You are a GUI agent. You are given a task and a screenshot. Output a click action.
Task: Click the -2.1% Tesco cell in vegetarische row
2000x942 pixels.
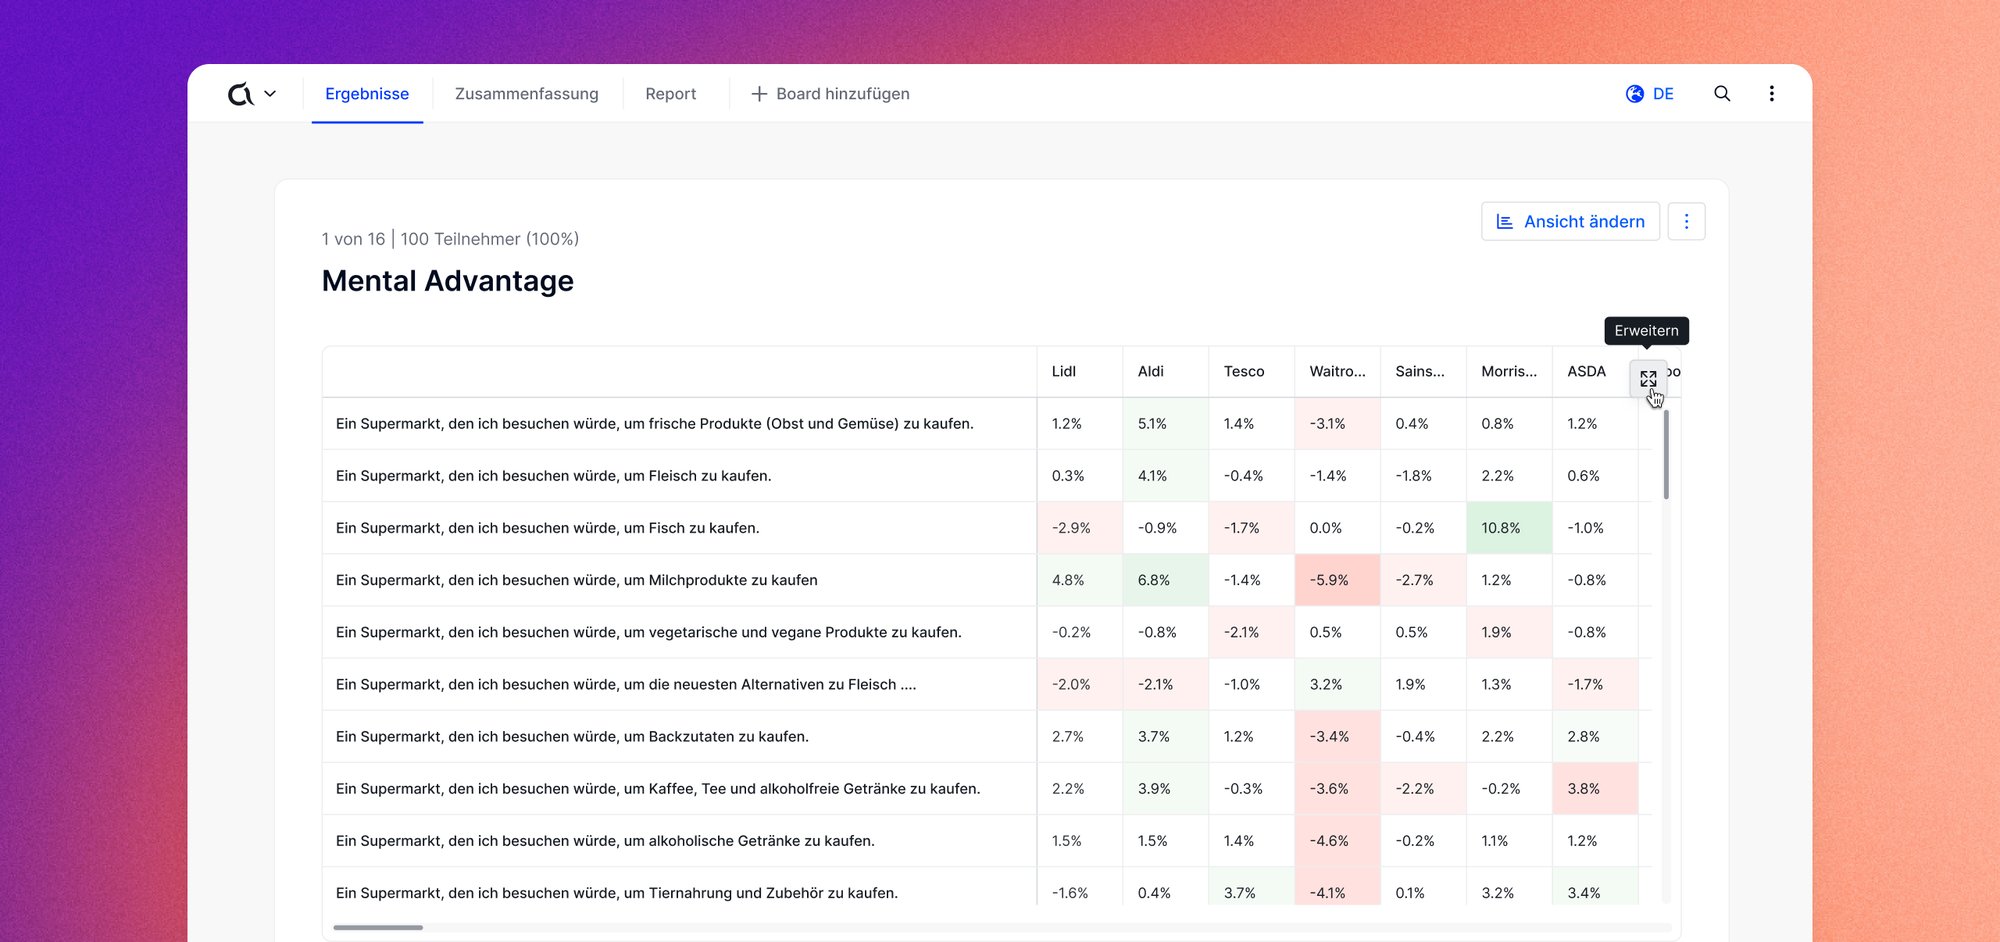[x=1252, y=632]
